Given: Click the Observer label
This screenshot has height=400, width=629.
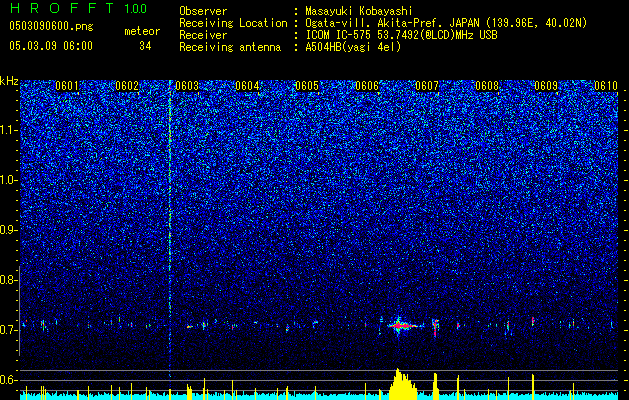Looking at the screenshot, I should (x=203, y=11).
